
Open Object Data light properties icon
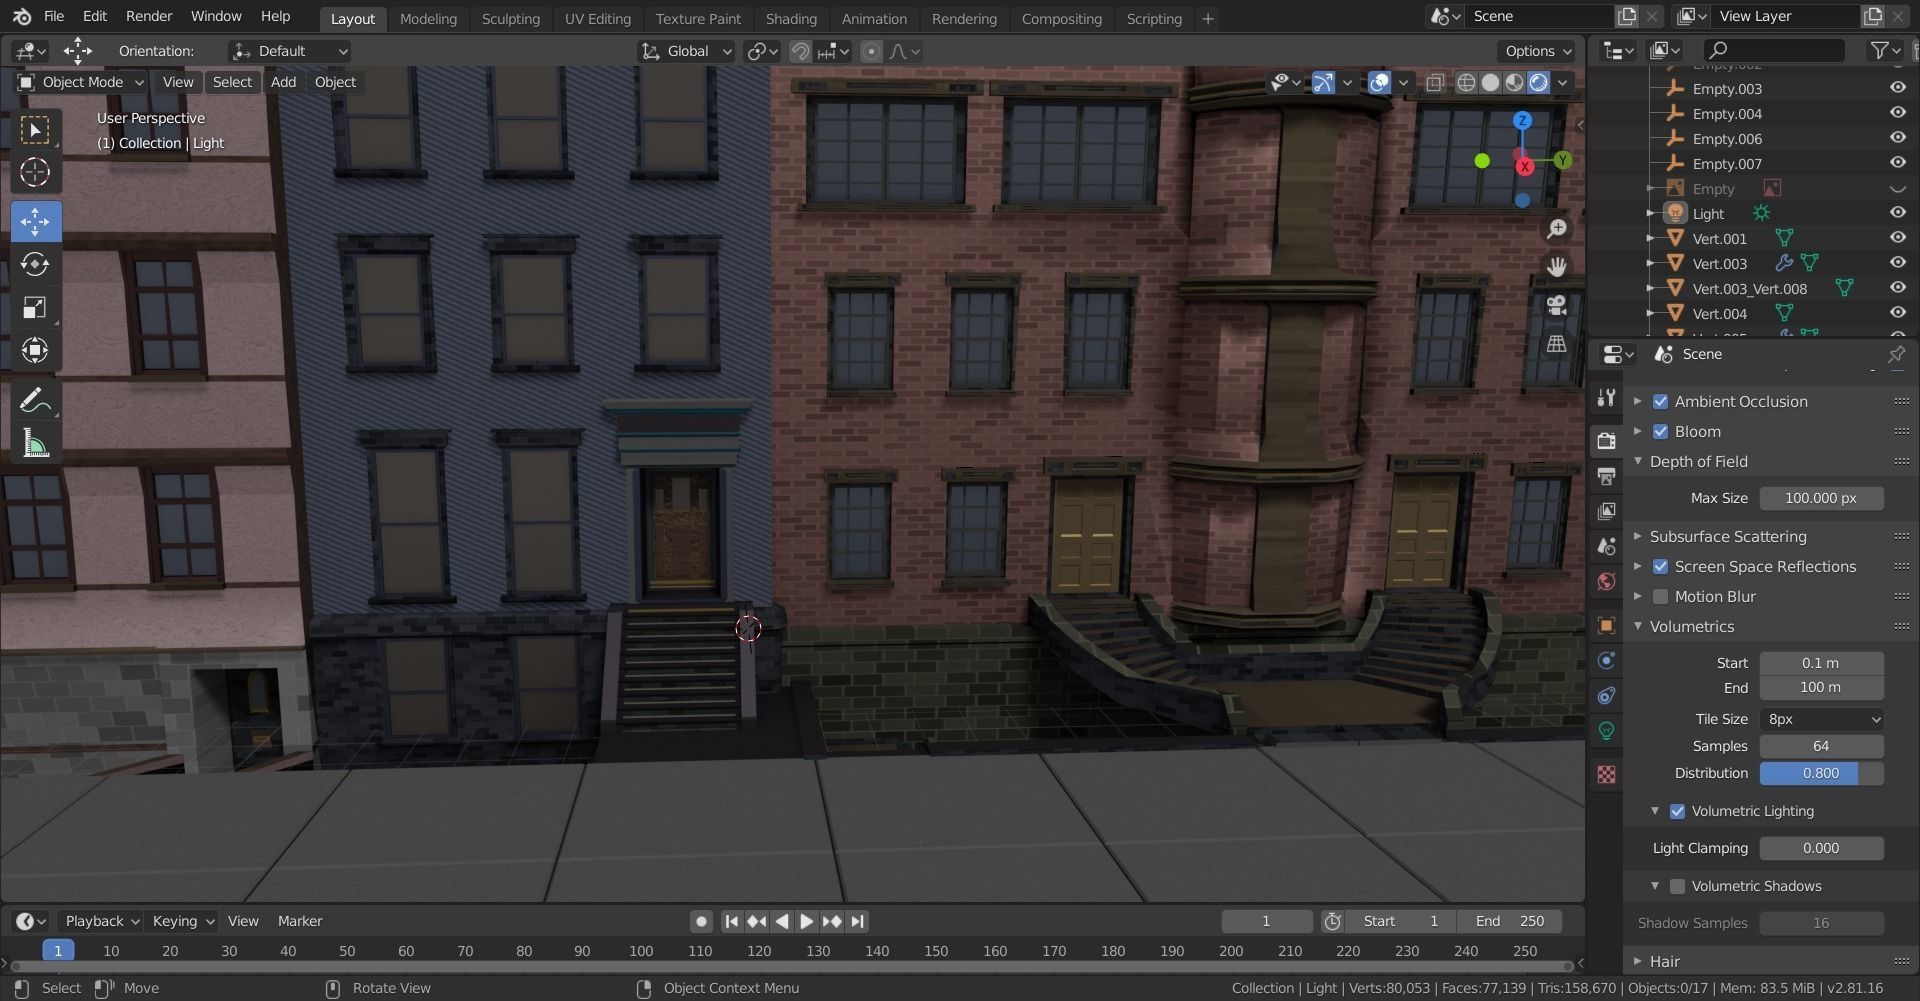point(1606,731)
